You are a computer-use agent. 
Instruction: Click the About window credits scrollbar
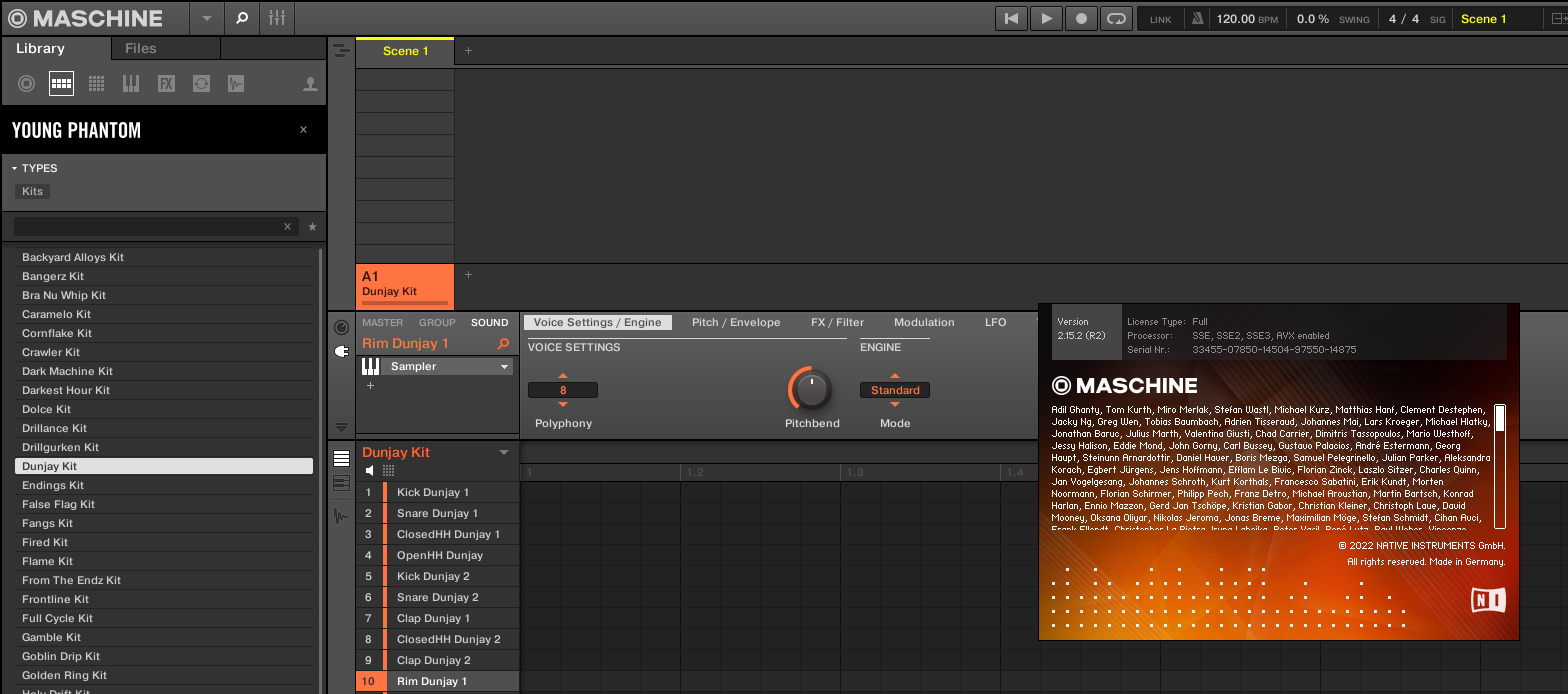[1500, 466]
